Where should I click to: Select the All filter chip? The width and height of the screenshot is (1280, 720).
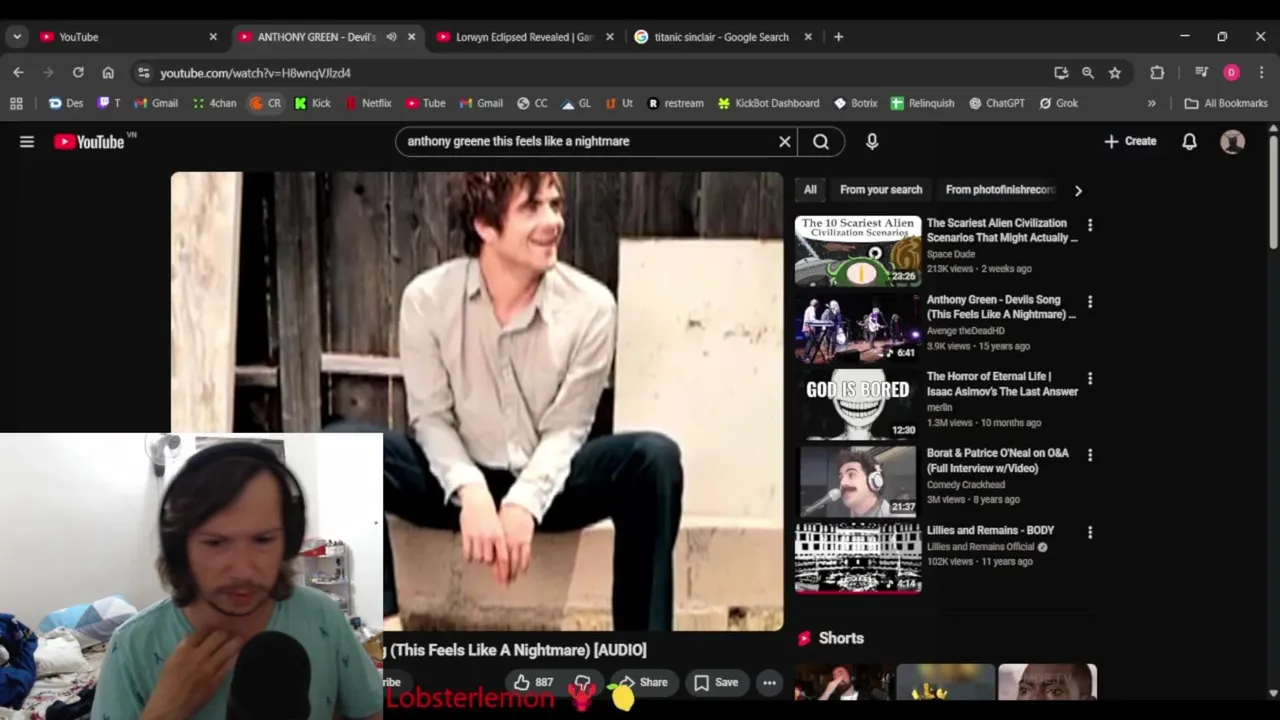click(810, 190)
